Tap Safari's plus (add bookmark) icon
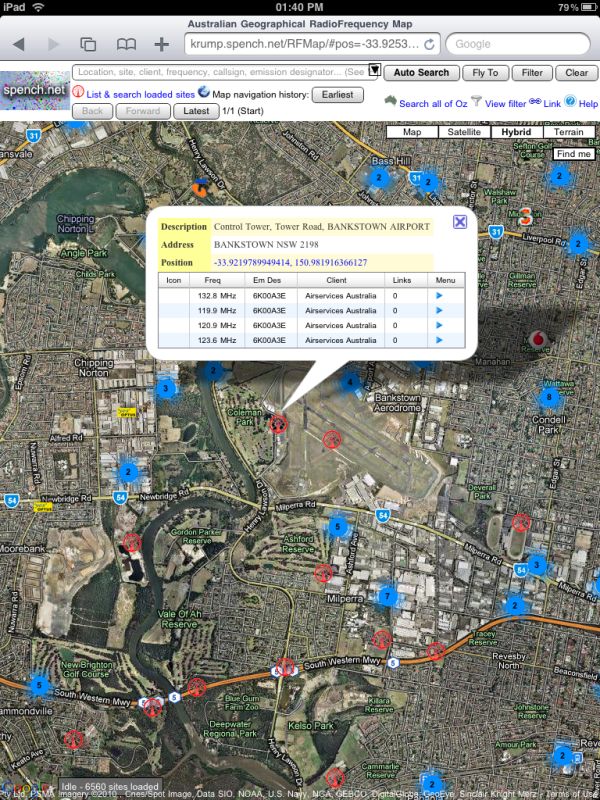 click(x=161, y=44)
